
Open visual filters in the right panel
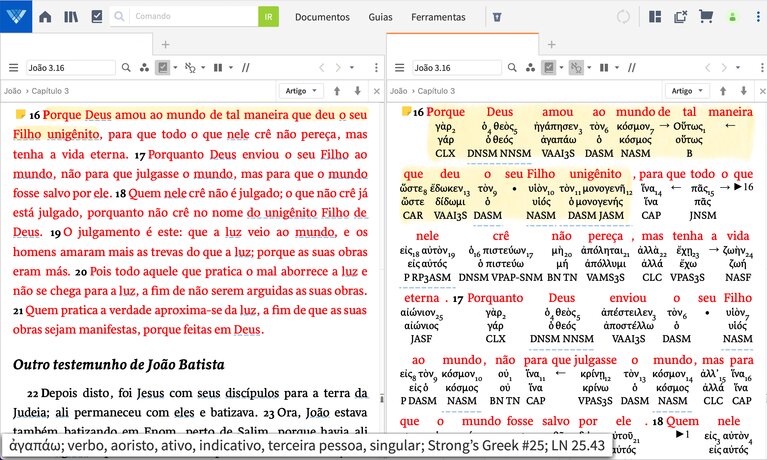[x=530, y=68]
